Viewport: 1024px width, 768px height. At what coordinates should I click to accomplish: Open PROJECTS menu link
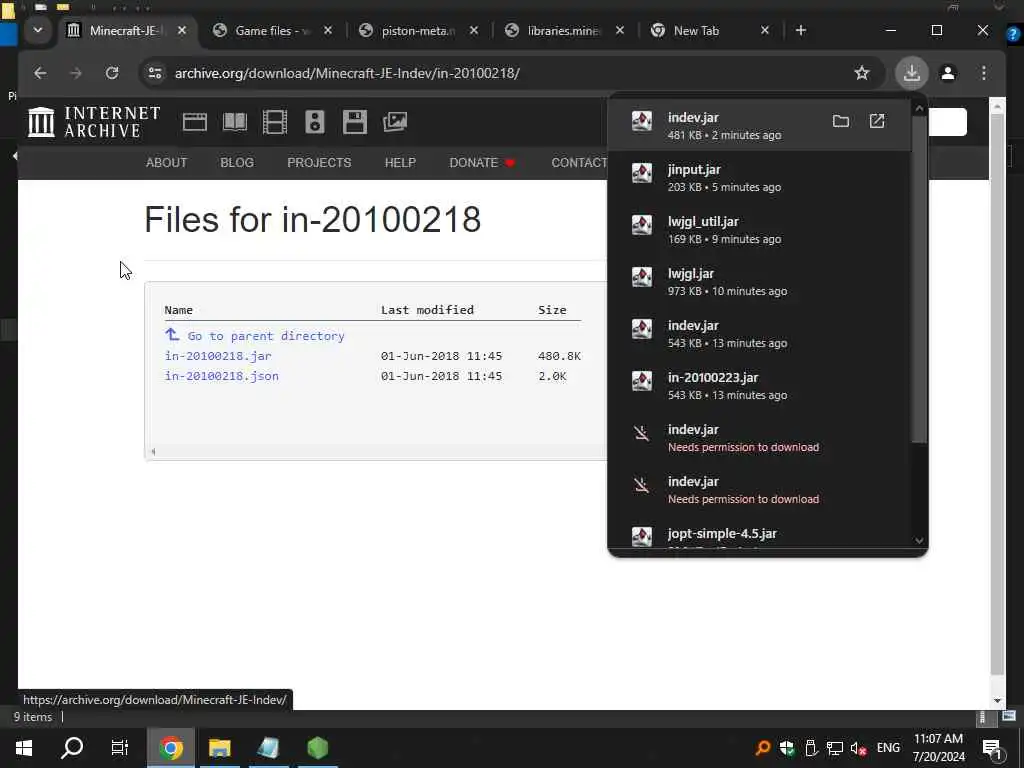[319, 163]
